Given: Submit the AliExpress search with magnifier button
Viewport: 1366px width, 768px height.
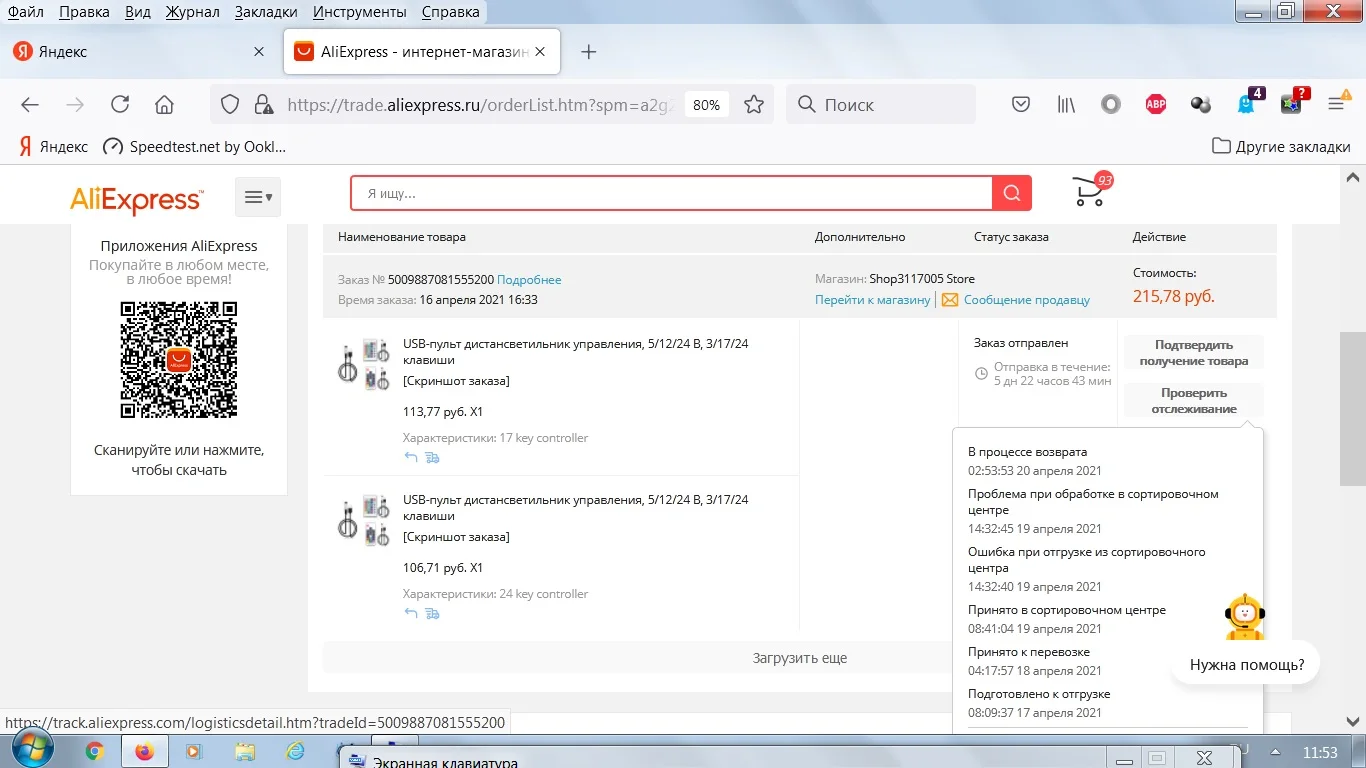Looking at the screenshot, I should (x=1011, y=194).
